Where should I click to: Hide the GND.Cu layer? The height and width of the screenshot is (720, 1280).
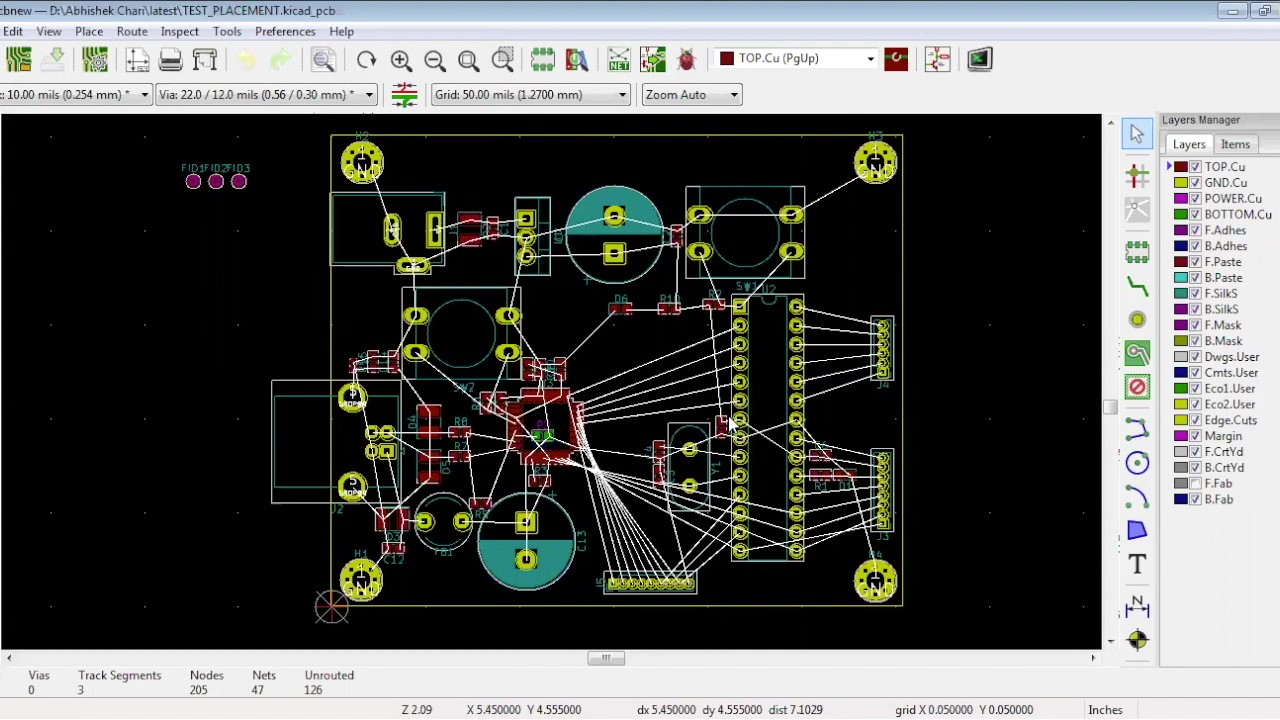pyautogui.click(x=1196, y=182)
